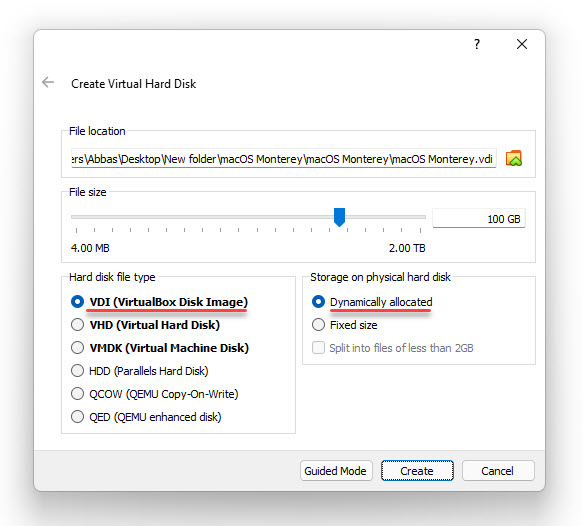Switch to Guided Mode
This screenshot has height=526, width=583.
point(336,471)
